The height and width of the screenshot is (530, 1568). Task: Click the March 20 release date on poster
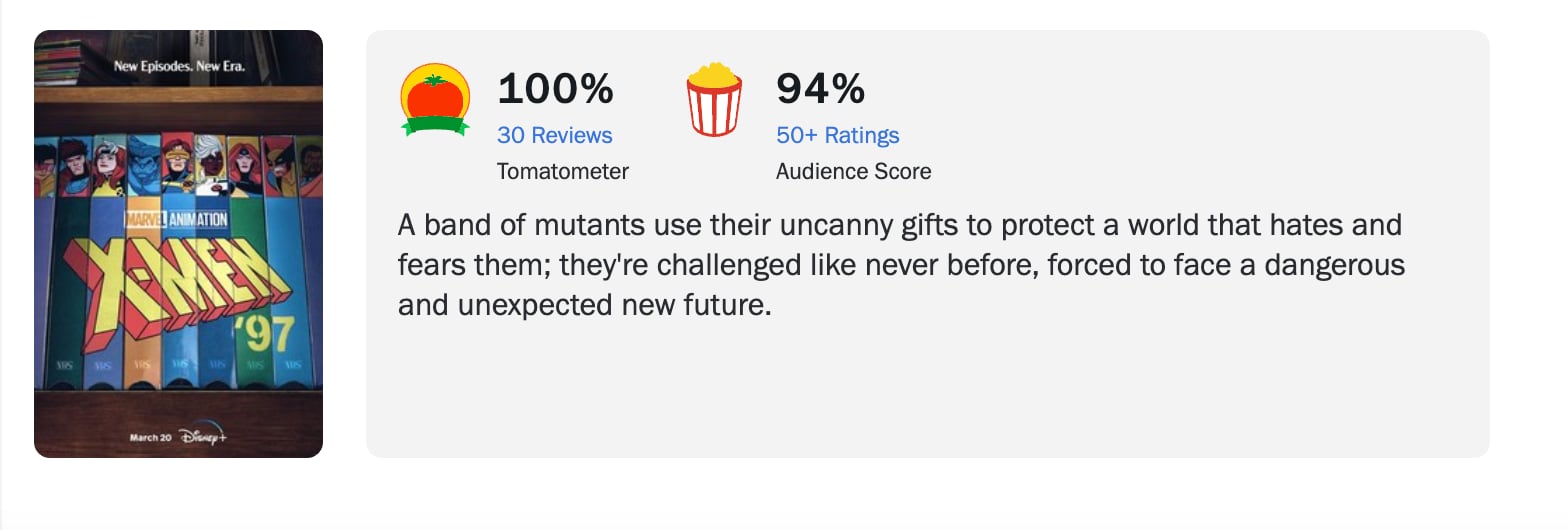pos(150,438)
